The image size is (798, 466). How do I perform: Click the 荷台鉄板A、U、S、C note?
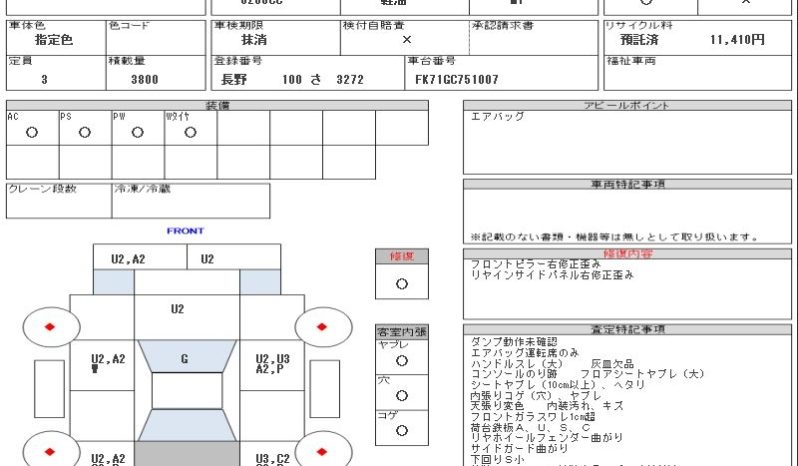(x=530, y=427)
